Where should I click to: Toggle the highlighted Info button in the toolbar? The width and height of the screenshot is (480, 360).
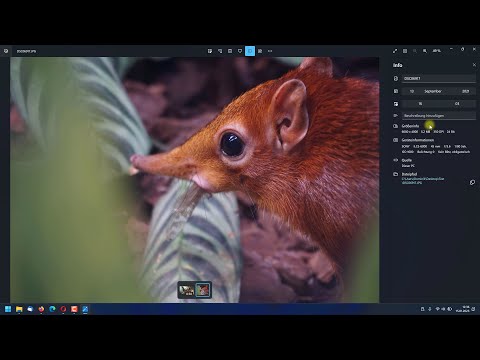point(250,51)
